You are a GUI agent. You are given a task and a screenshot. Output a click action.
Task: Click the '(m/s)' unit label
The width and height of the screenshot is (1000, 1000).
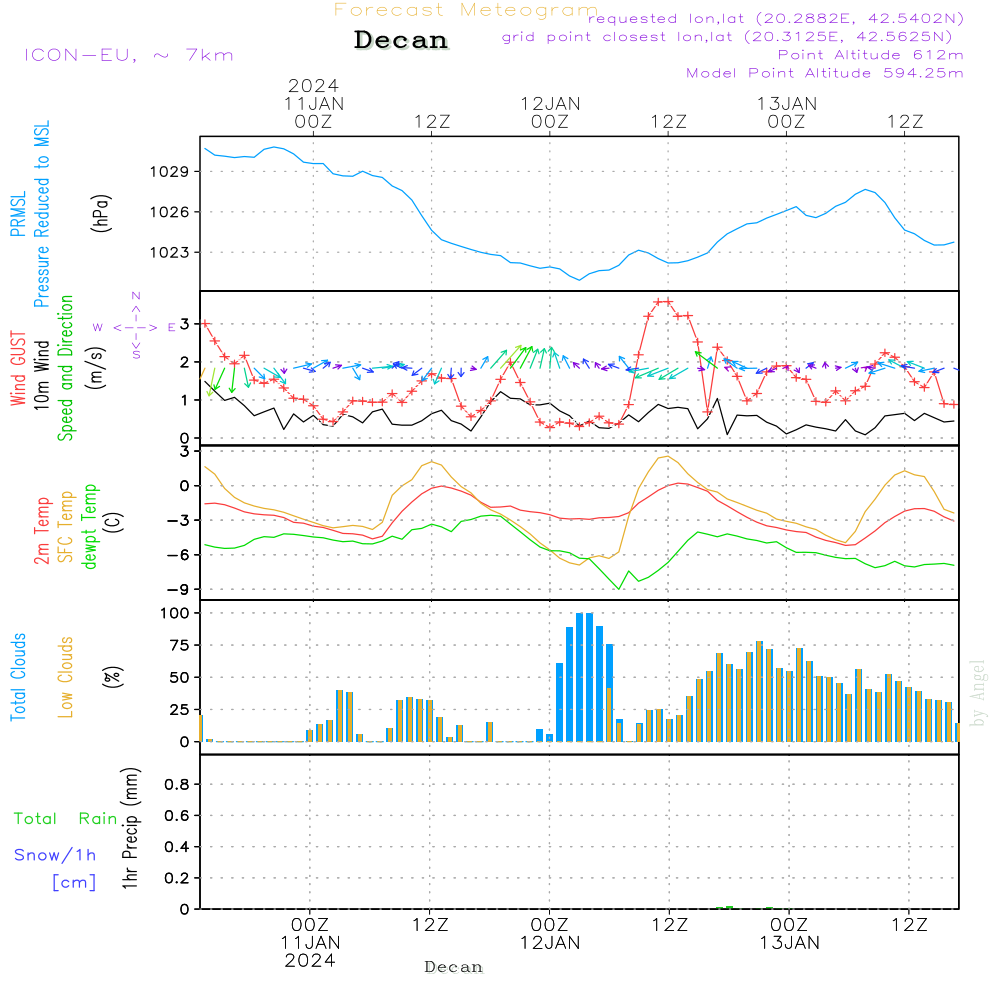pyautogui.click(x=96, y=368)
